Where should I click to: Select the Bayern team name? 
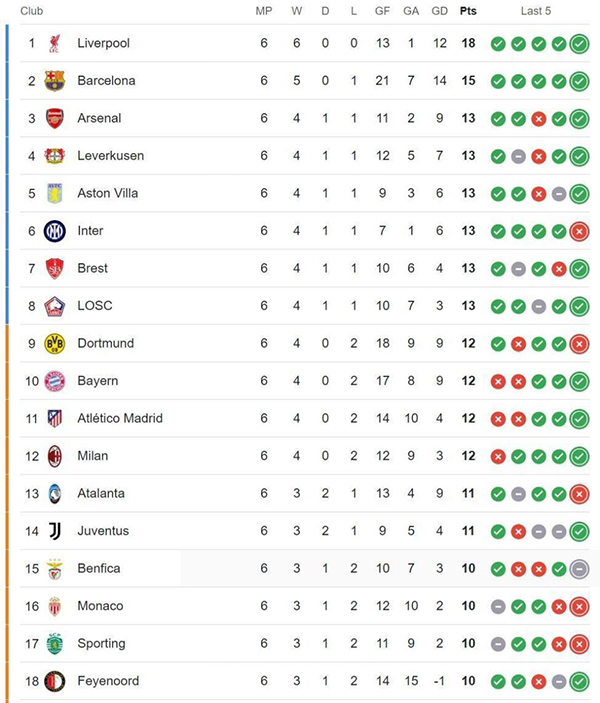point(97,381)
